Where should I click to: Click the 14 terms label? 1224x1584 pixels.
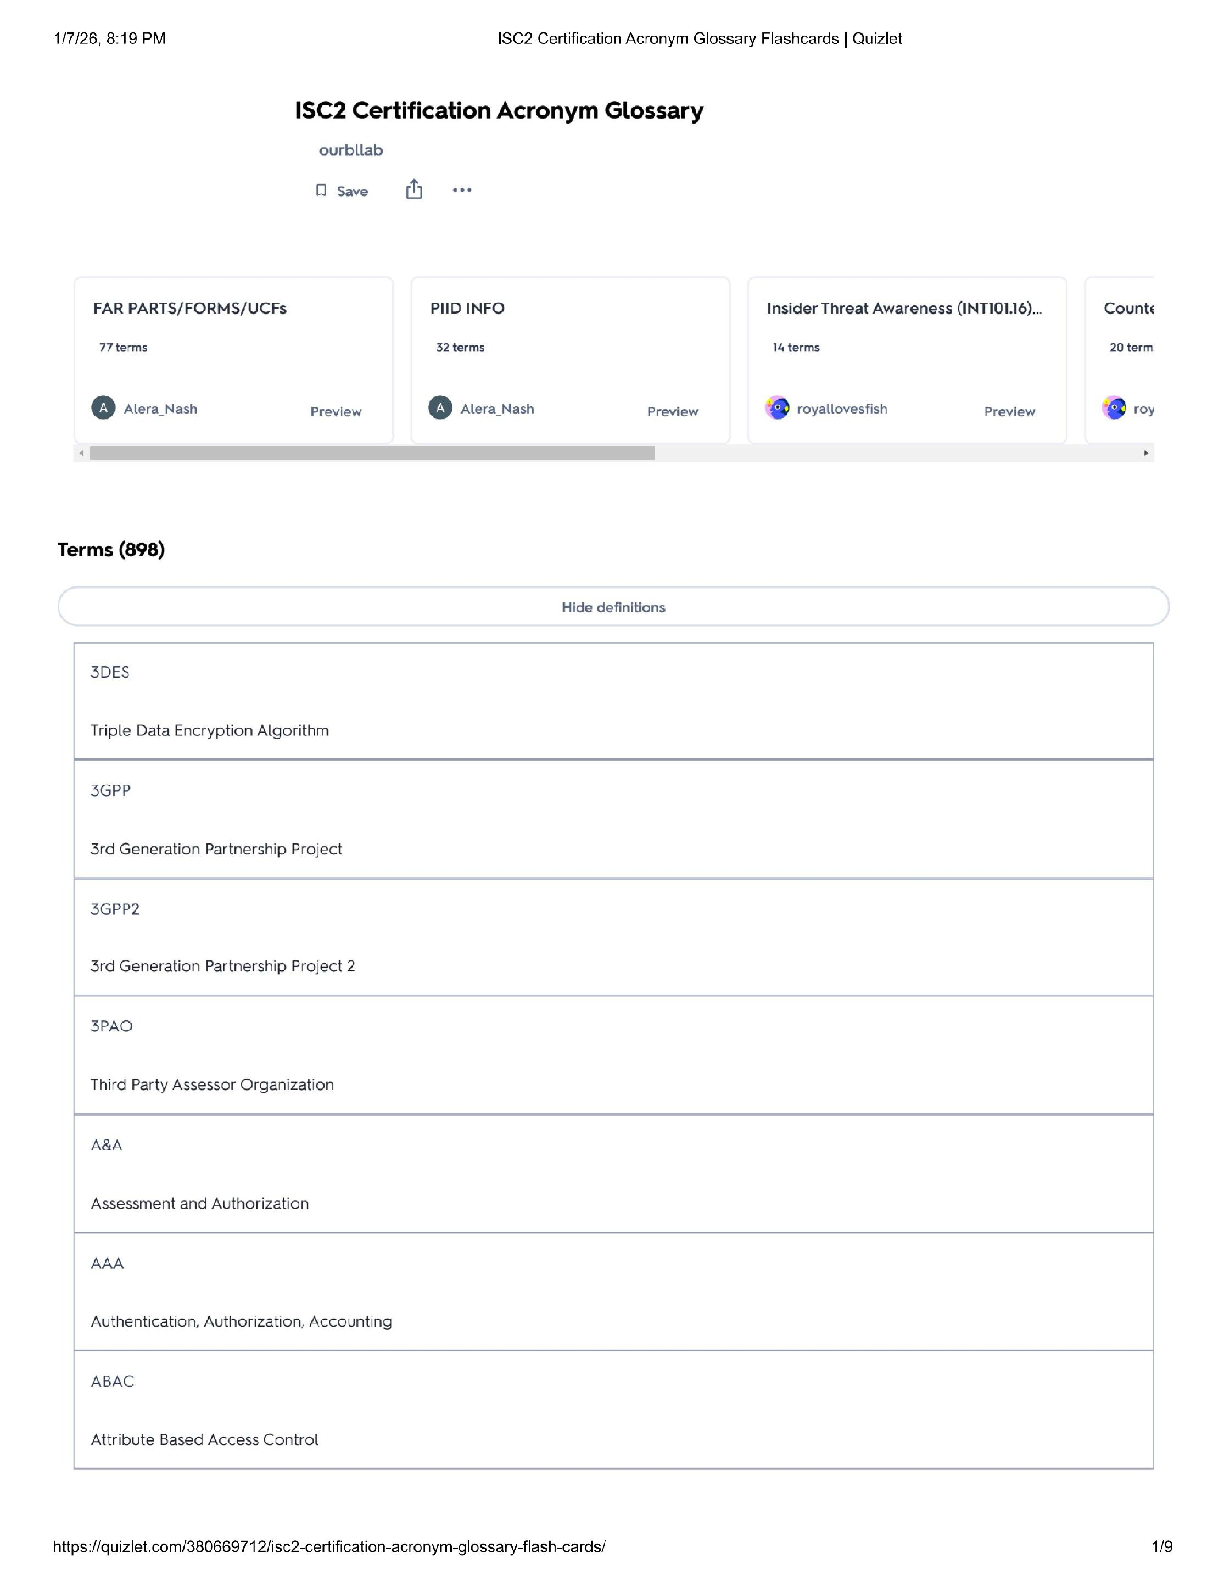pyautogui.click(x=796, y=347)
